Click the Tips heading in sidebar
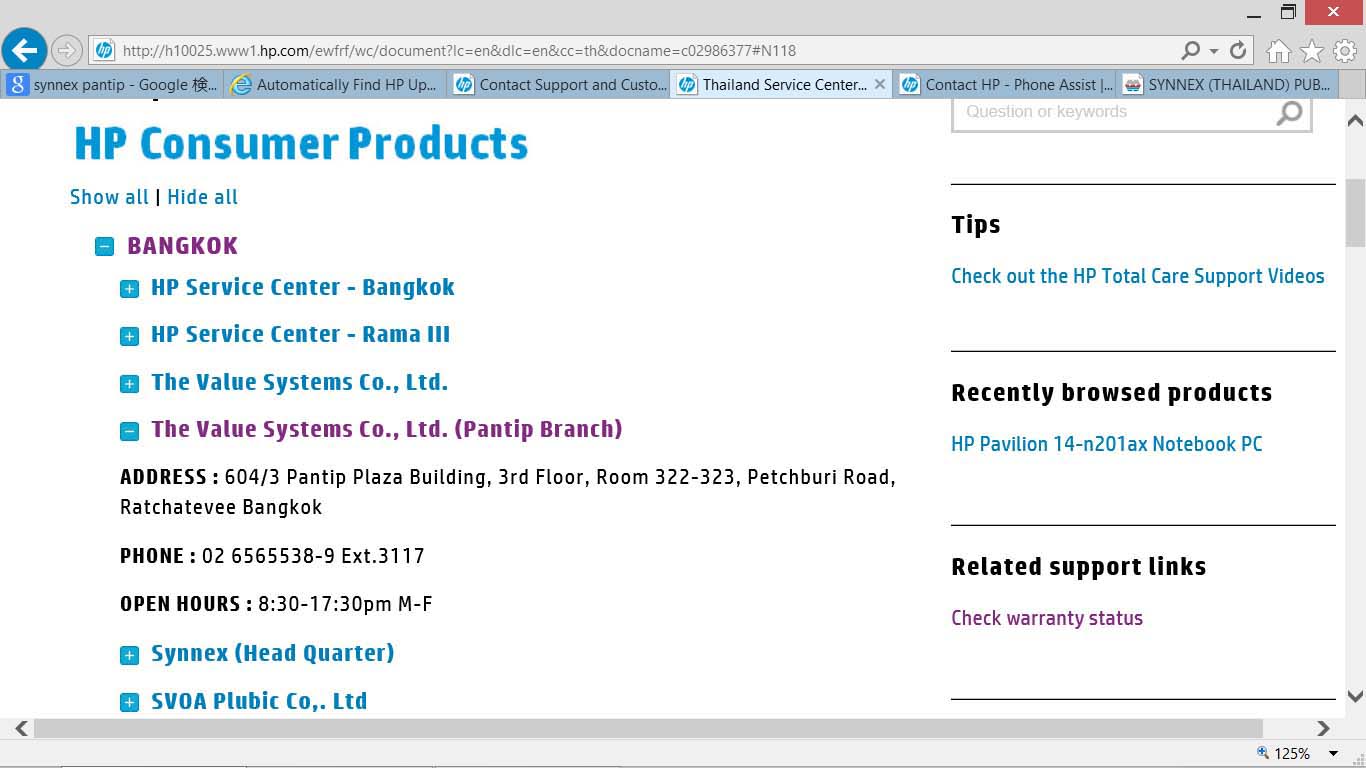The height and width of the screenshot is (768, 1366). click(x=975, y=225)
